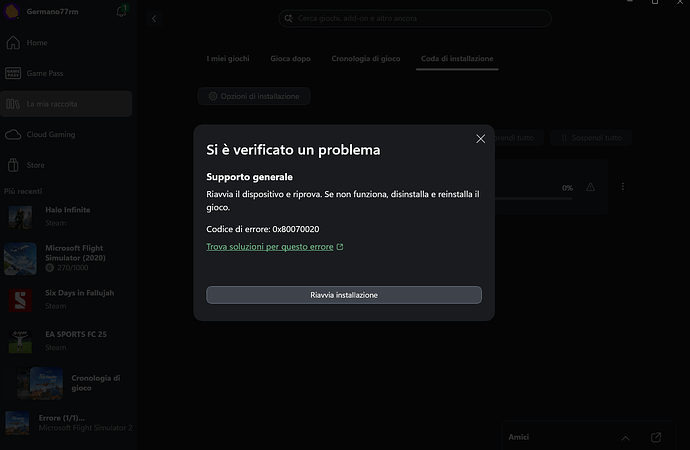Screen dimensions: 690x450
Task: Switch to the I miei giochi tab
Action: [229, 59]
